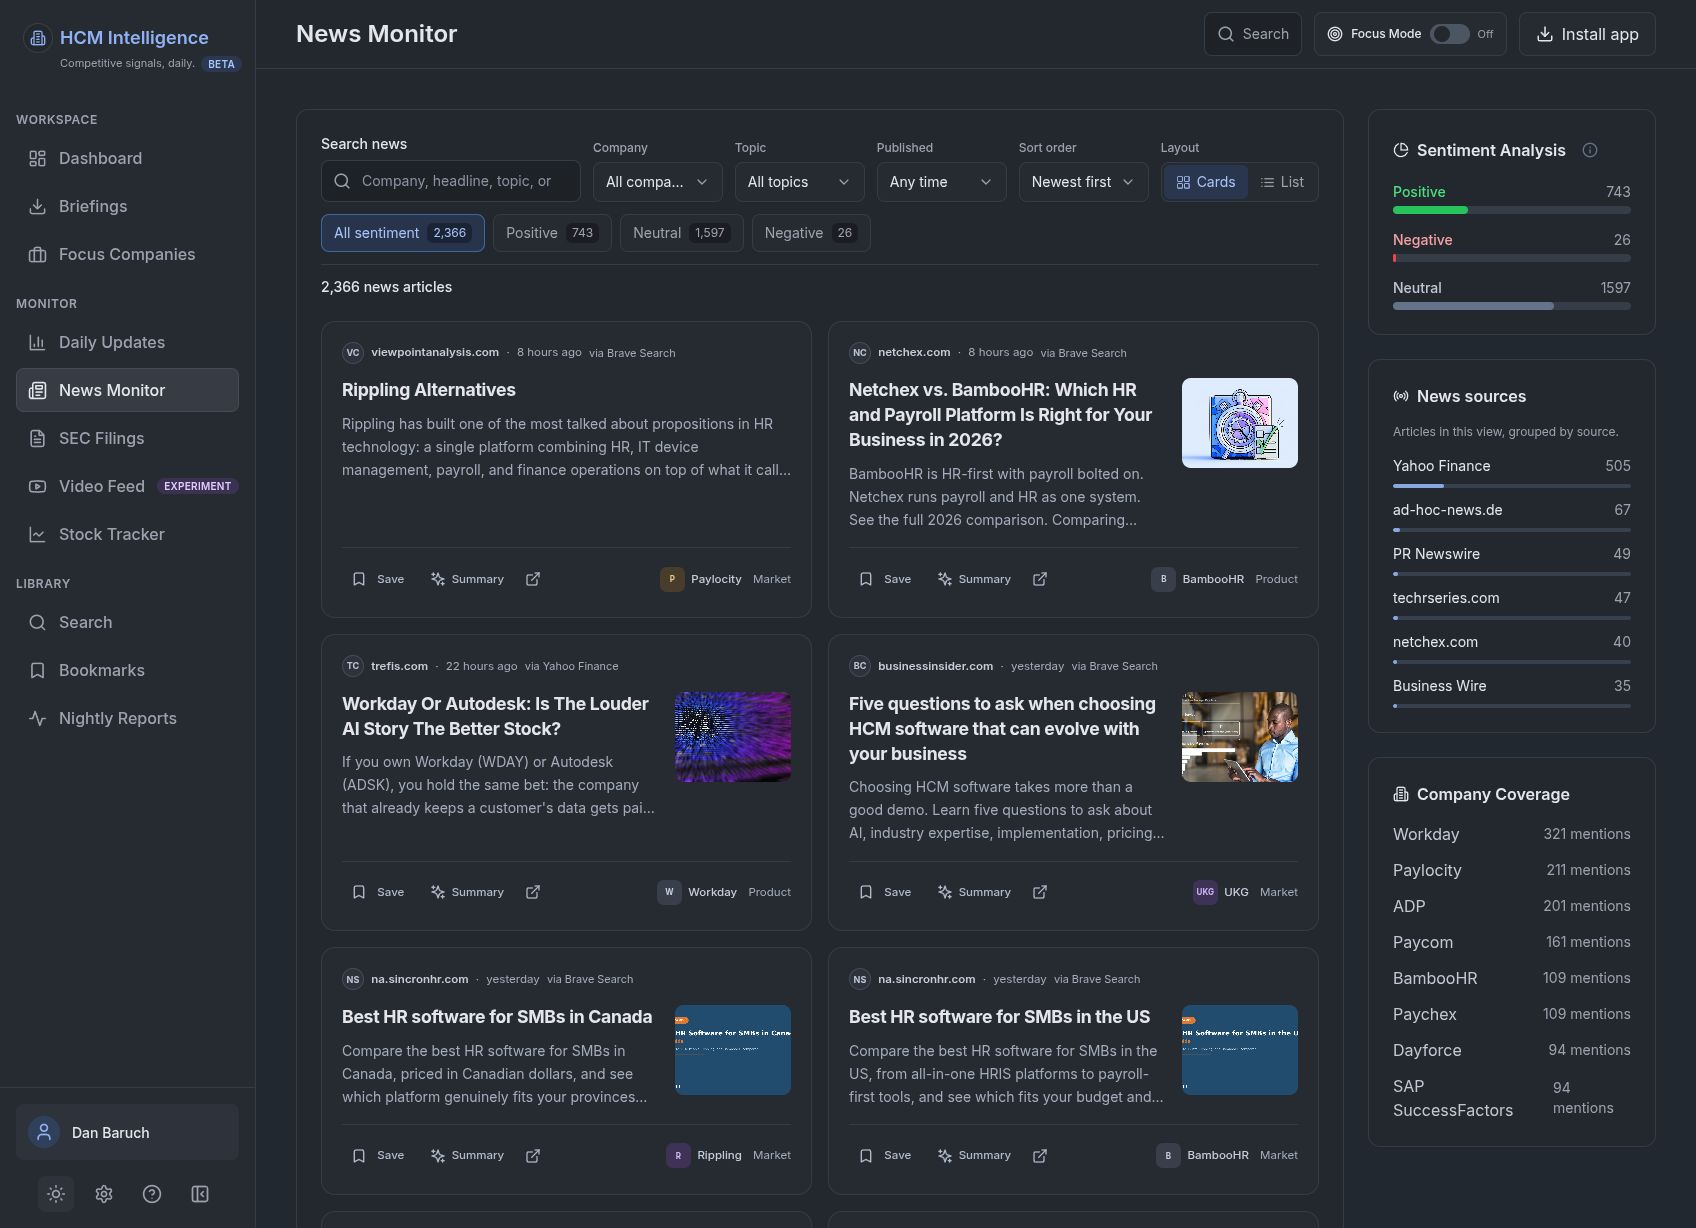Screen dimensions: 1696x1228
Task: Focus the Search news input field
Action: (x=451, y=181)
